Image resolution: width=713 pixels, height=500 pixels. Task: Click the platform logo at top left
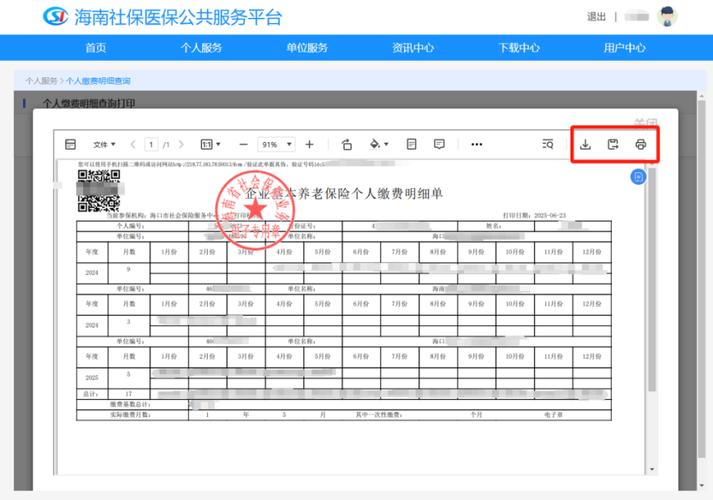(x=55, y=17)
